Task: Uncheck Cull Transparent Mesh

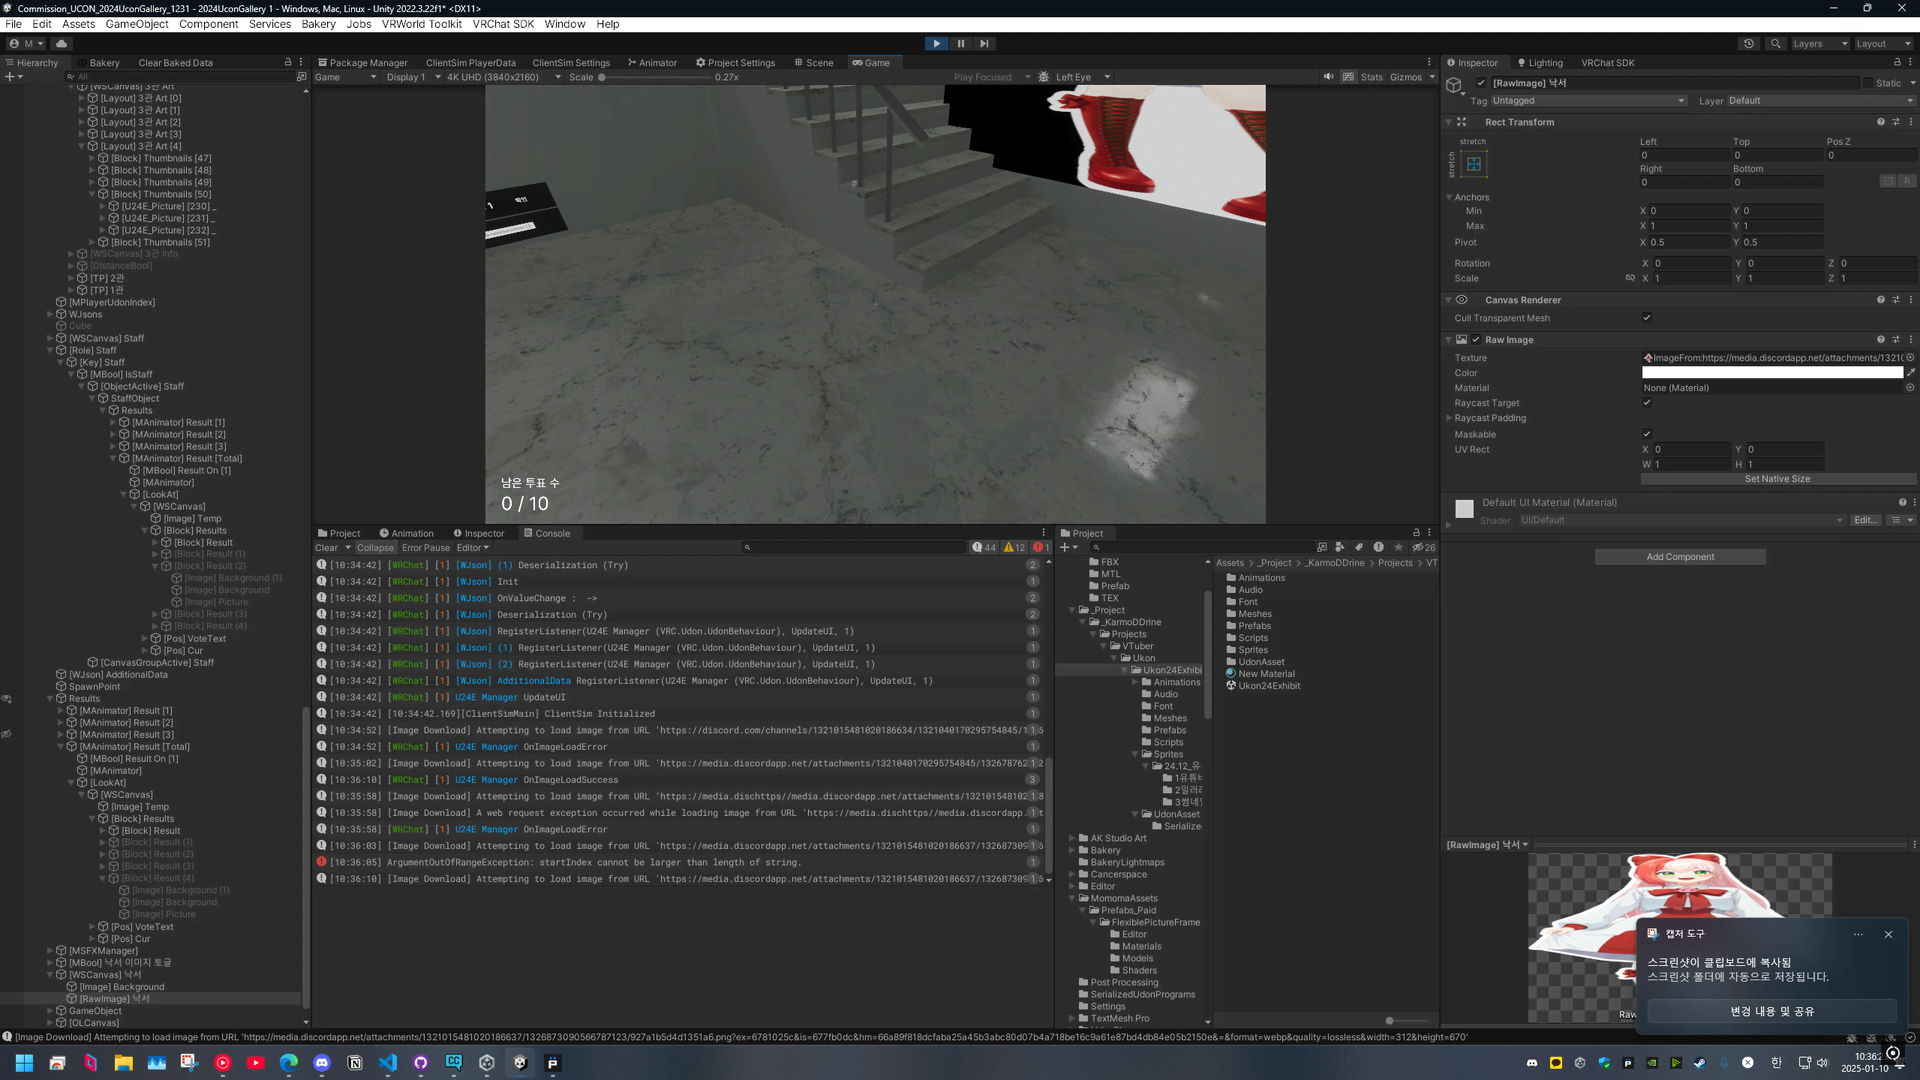Action: tap(1647, 318)
